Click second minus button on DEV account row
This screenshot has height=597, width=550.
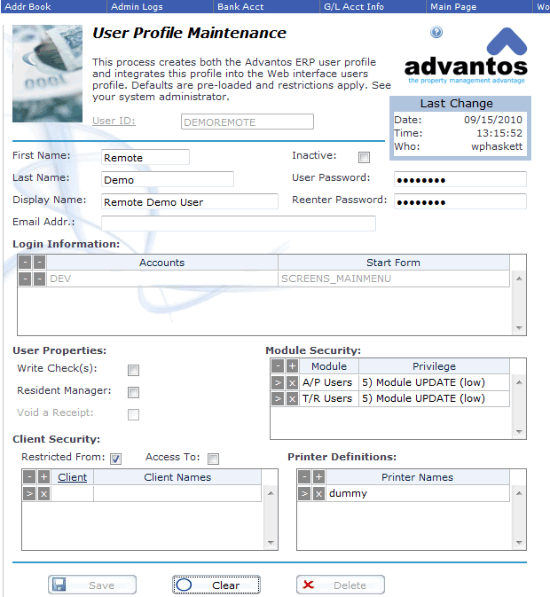coord(39,279)
